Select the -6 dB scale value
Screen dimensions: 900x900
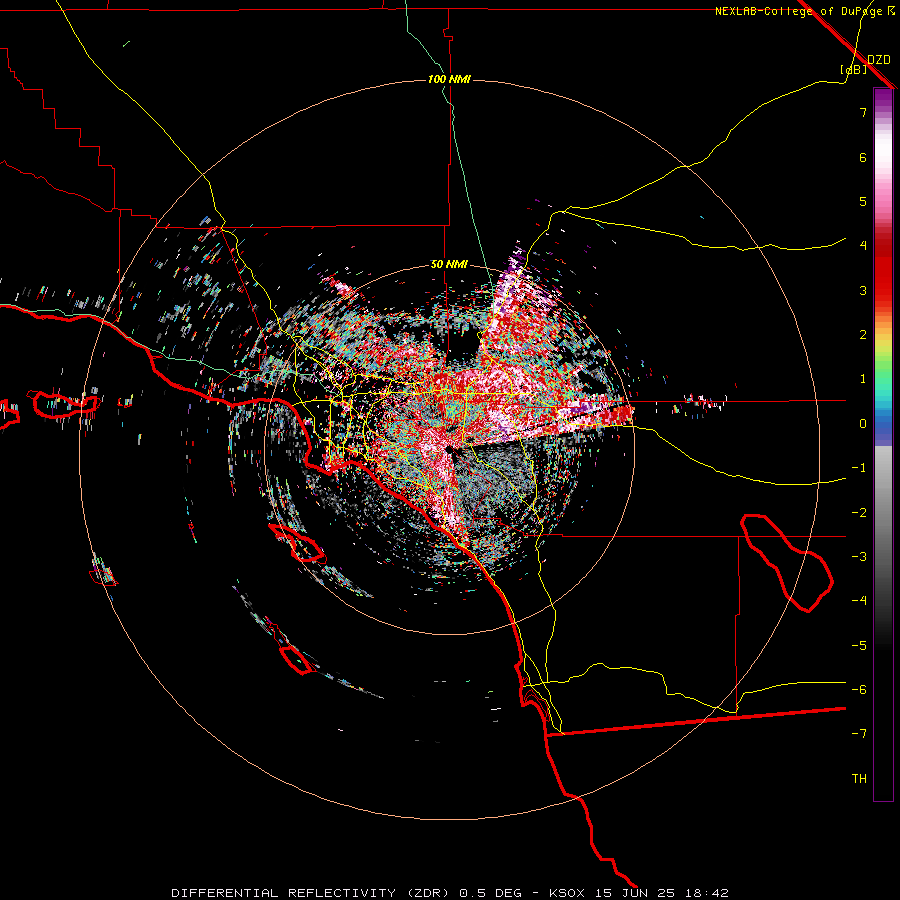tap(859, 690)
